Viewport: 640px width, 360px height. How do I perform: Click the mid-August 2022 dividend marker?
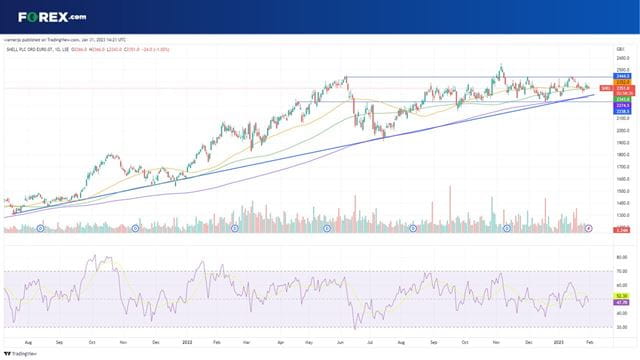413,229
